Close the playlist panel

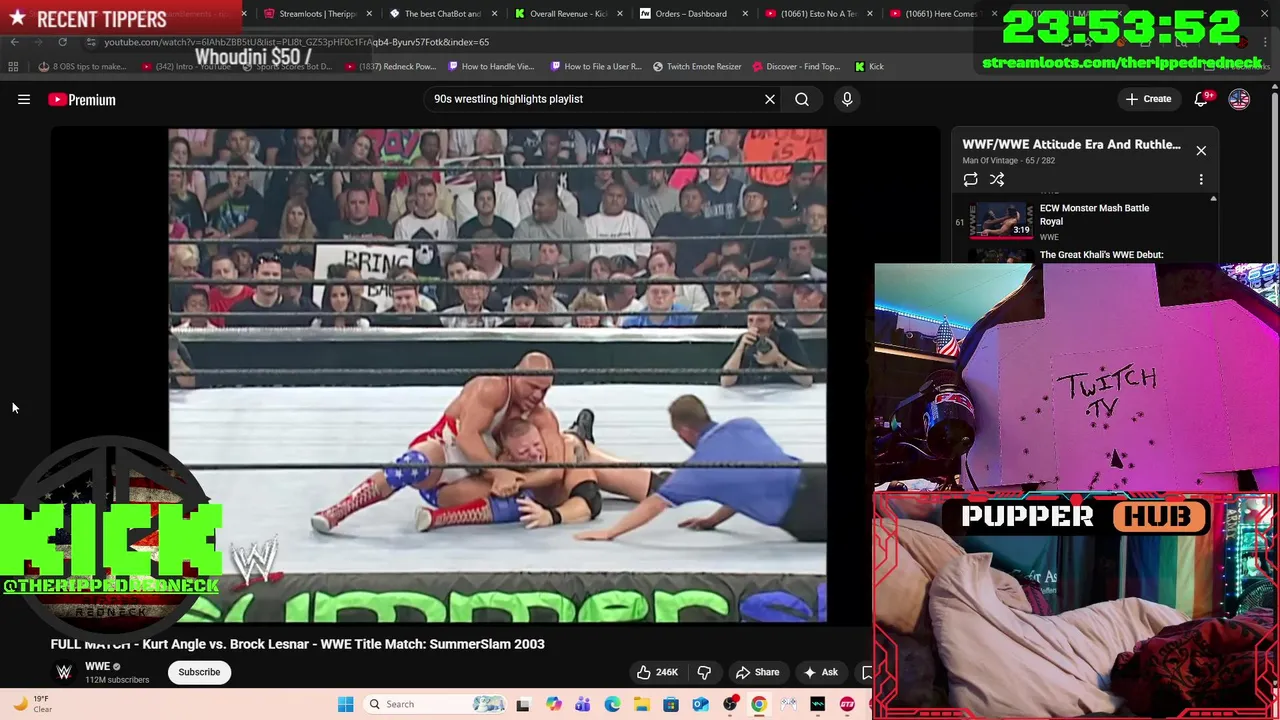1201,150
